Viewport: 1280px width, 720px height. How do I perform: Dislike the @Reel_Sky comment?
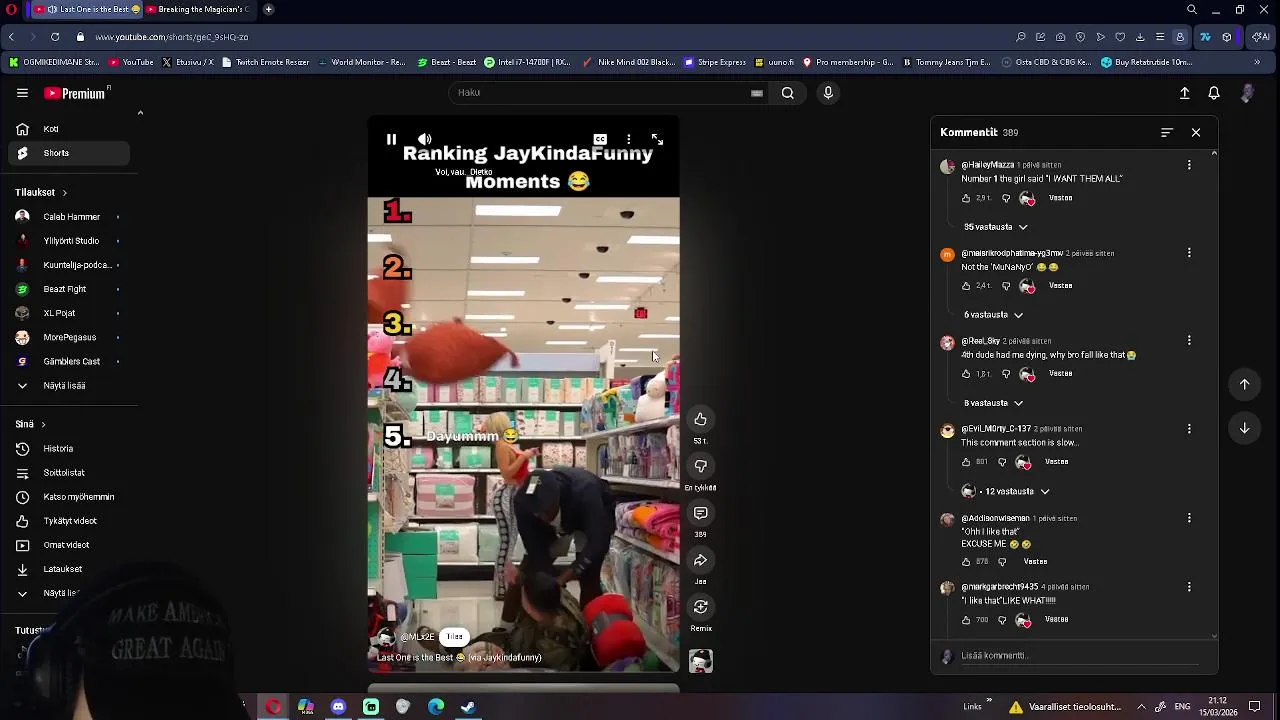pos(1006,374)
